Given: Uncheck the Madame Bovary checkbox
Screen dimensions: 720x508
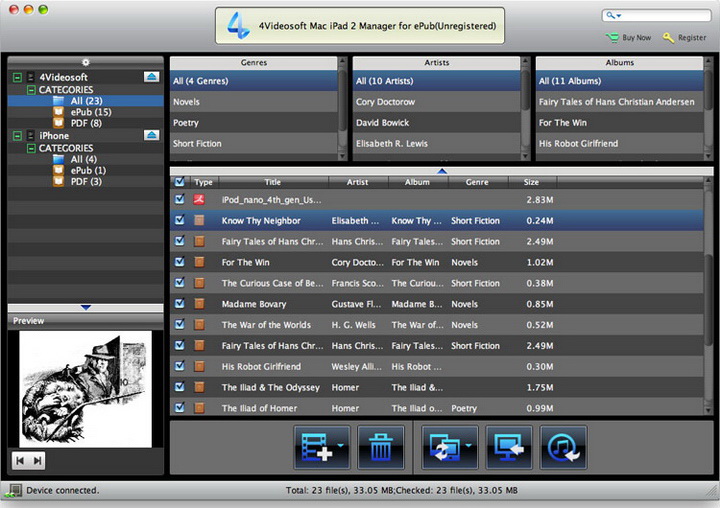Looking at the screenshot, I should (x=179, y=304).
